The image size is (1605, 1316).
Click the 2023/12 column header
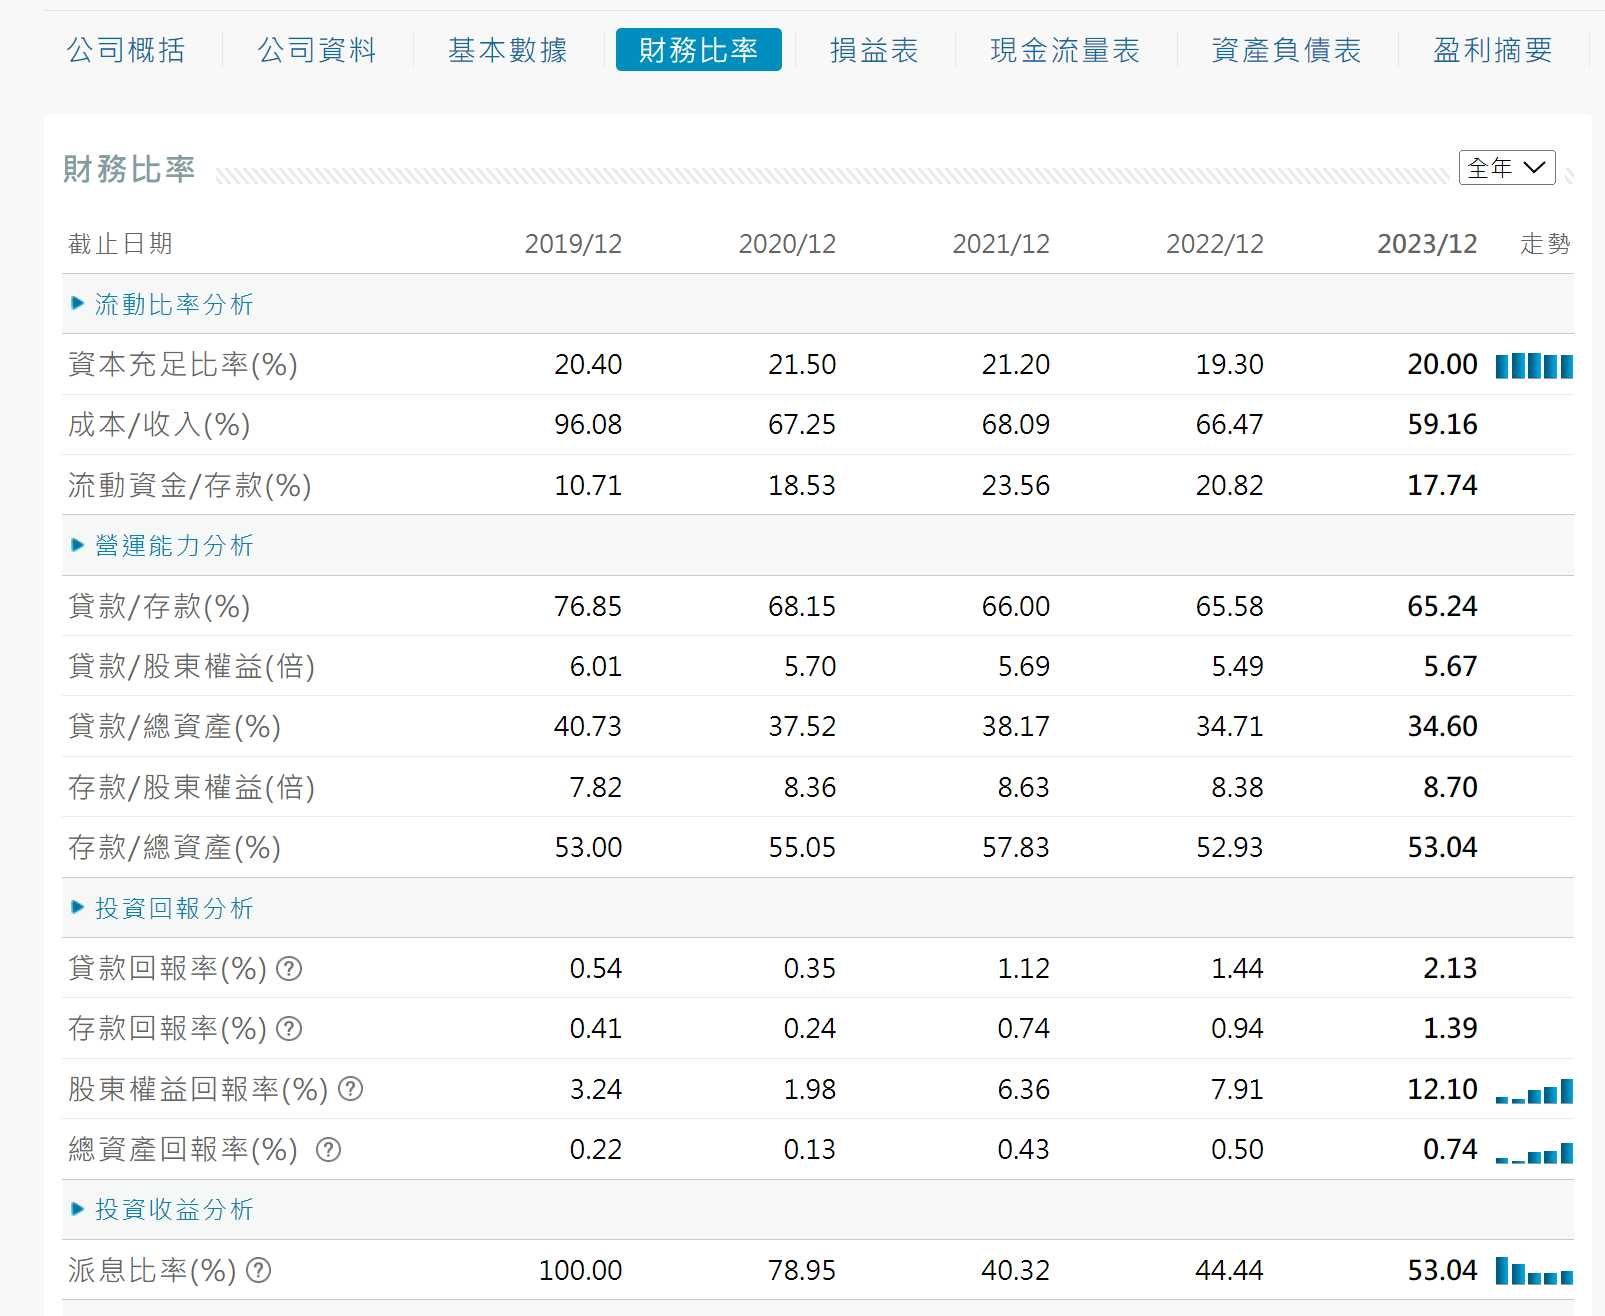(1426, 244)
